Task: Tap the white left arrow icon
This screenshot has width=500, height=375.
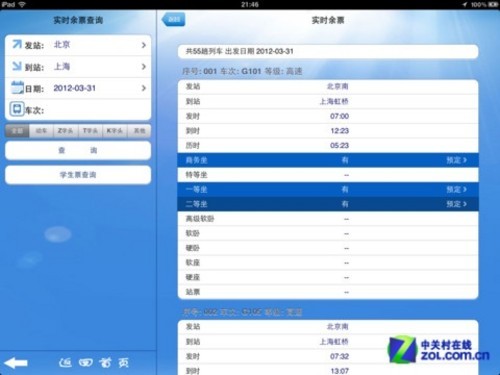Action: click(x=16, y=363)
